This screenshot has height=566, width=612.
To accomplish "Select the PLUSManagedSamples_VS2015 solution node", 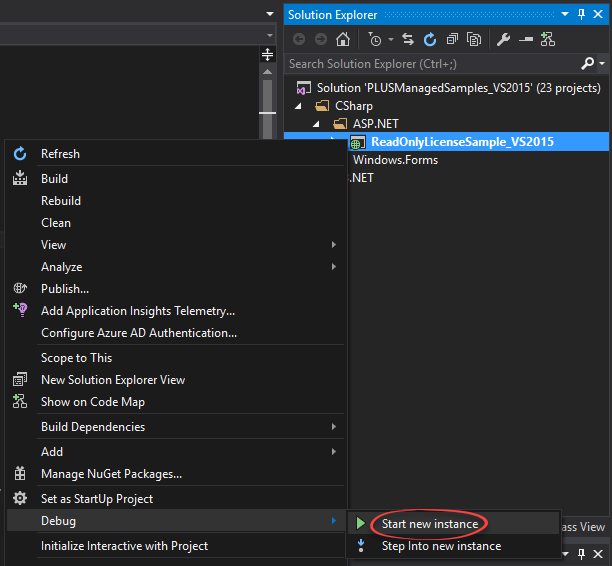I will point(459,88).
